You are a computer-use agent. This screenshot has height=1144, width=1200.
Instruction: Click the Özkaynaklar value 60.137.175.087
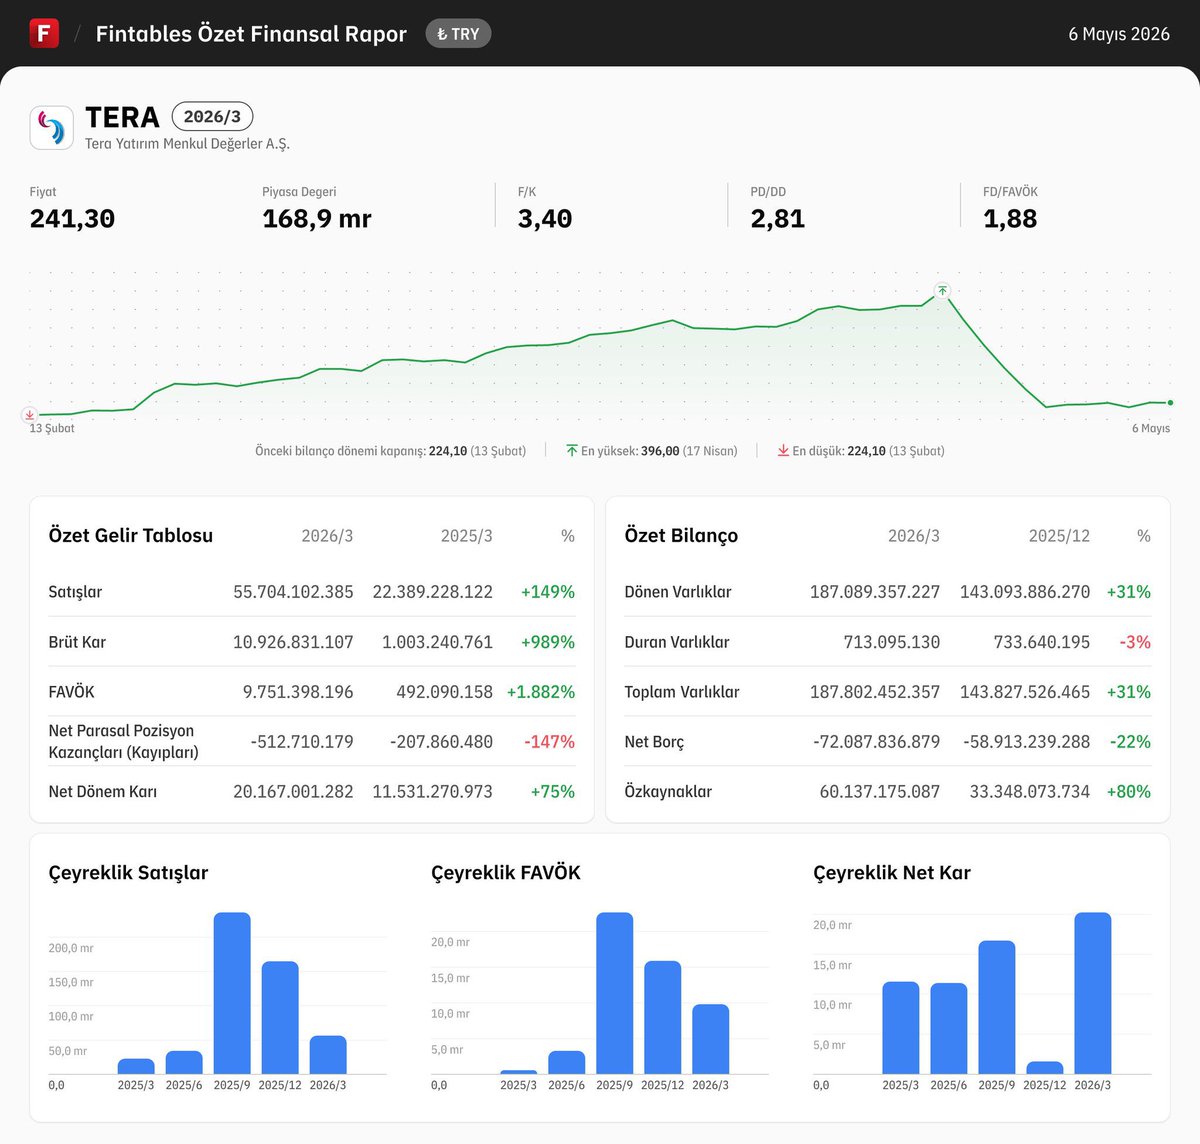880,792
